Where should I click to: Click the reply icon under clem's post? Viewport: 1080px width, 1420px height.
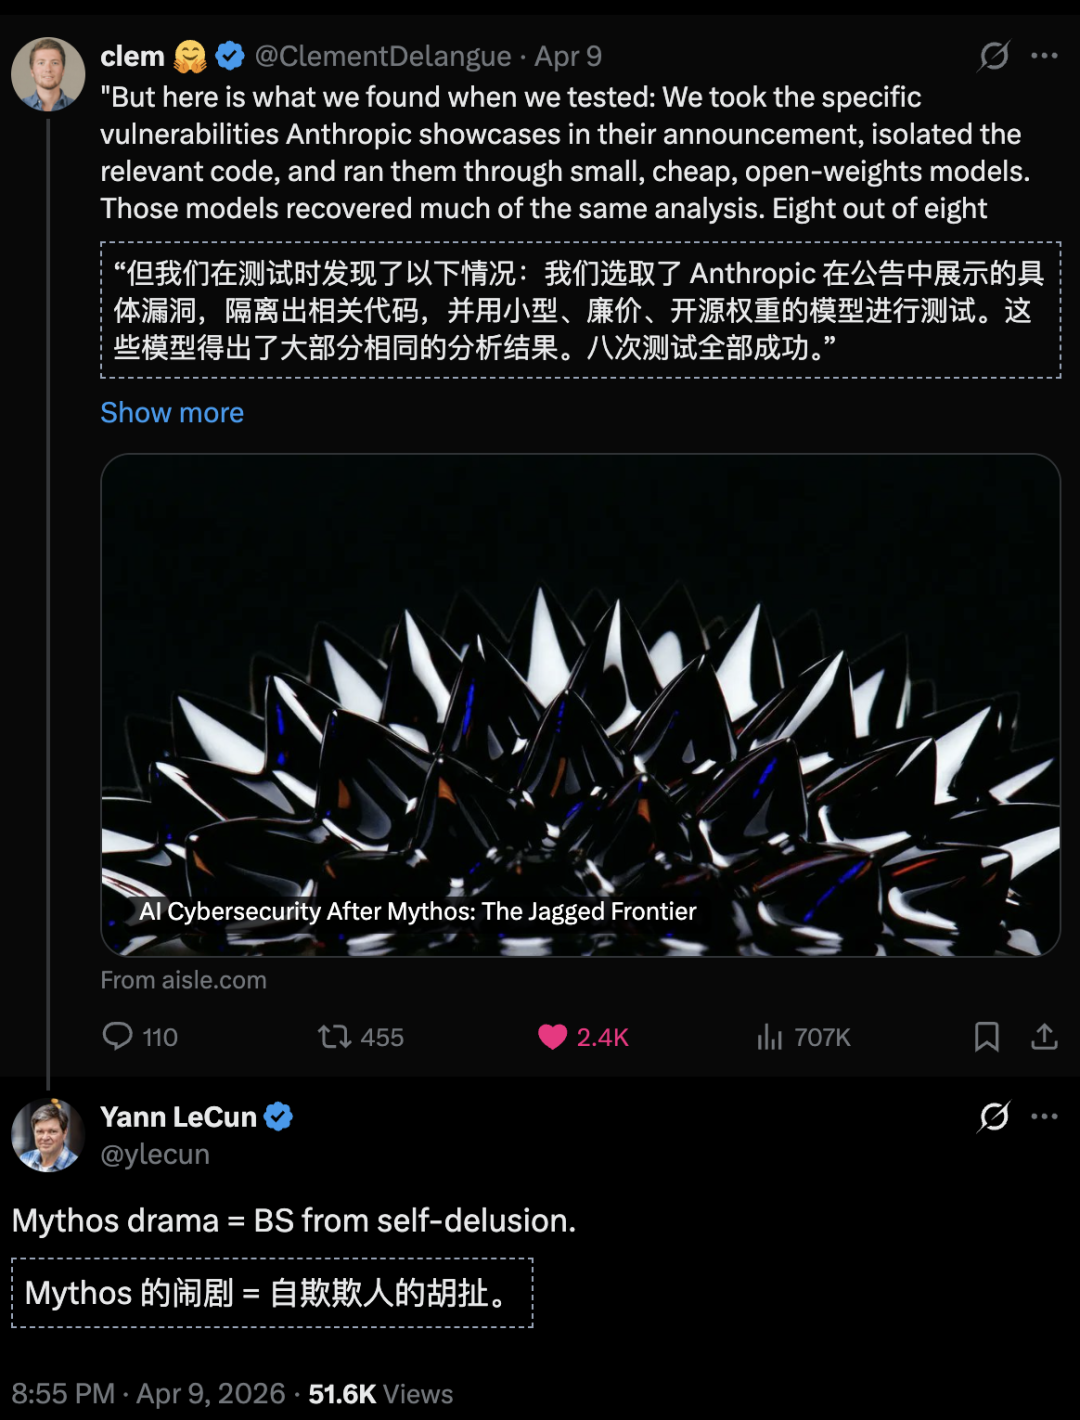(118, 1036)
